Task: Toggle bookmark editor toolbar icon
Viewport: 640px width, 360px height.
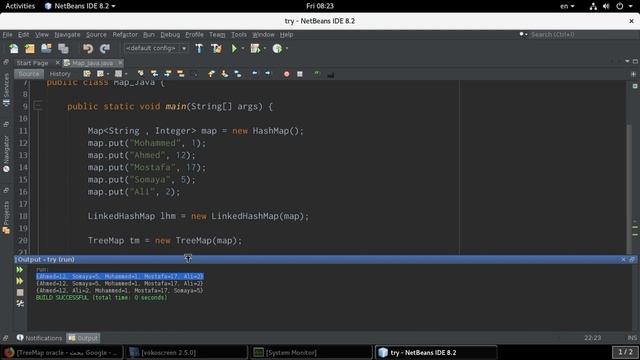Action: 238,74
